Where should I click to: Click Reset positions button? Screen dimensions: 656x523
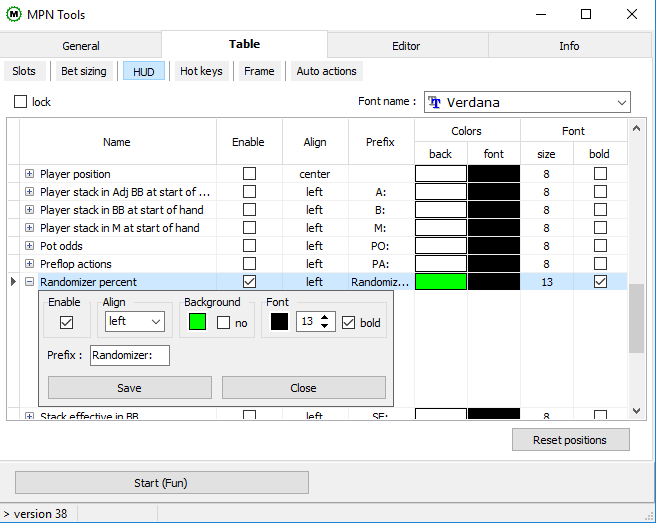tap(571, 440)
